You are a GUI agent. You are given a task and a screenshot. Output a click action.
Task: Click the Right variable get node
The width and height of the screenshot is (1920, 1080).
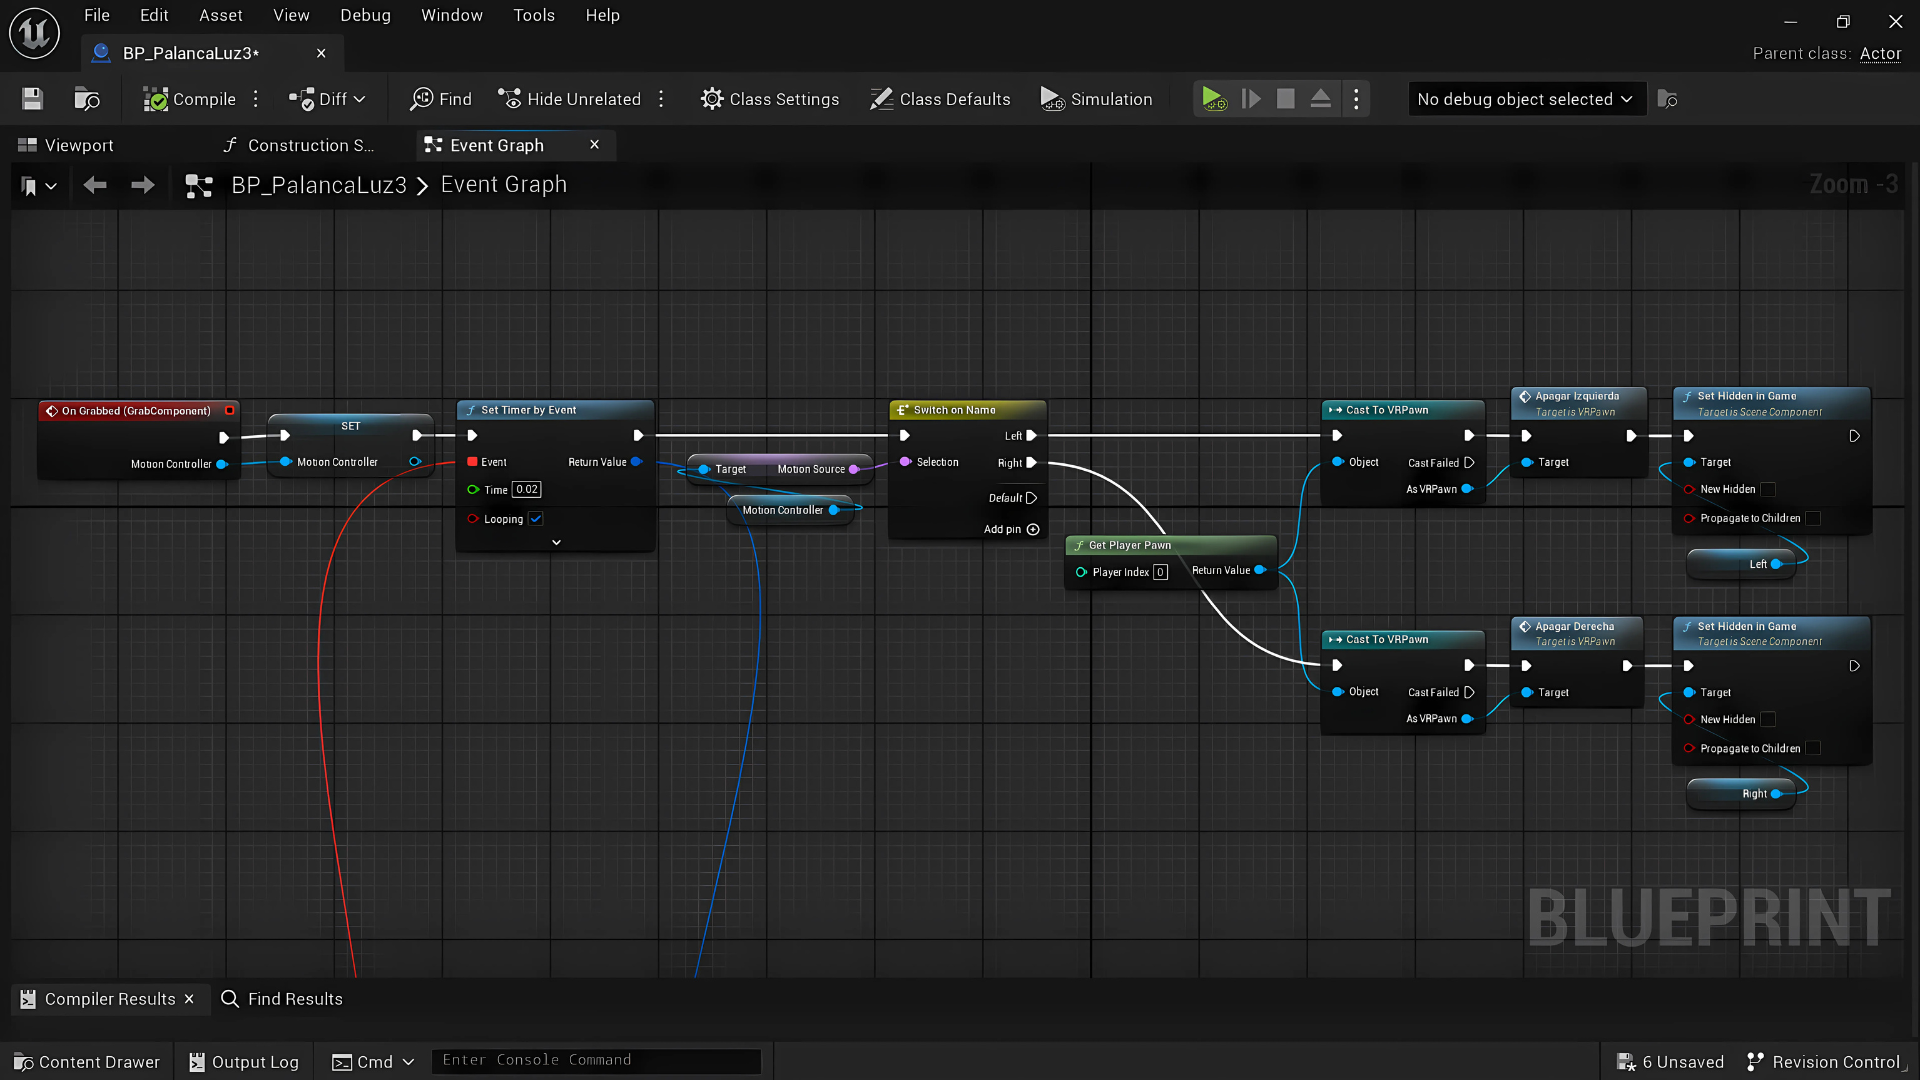(1742, 794)
